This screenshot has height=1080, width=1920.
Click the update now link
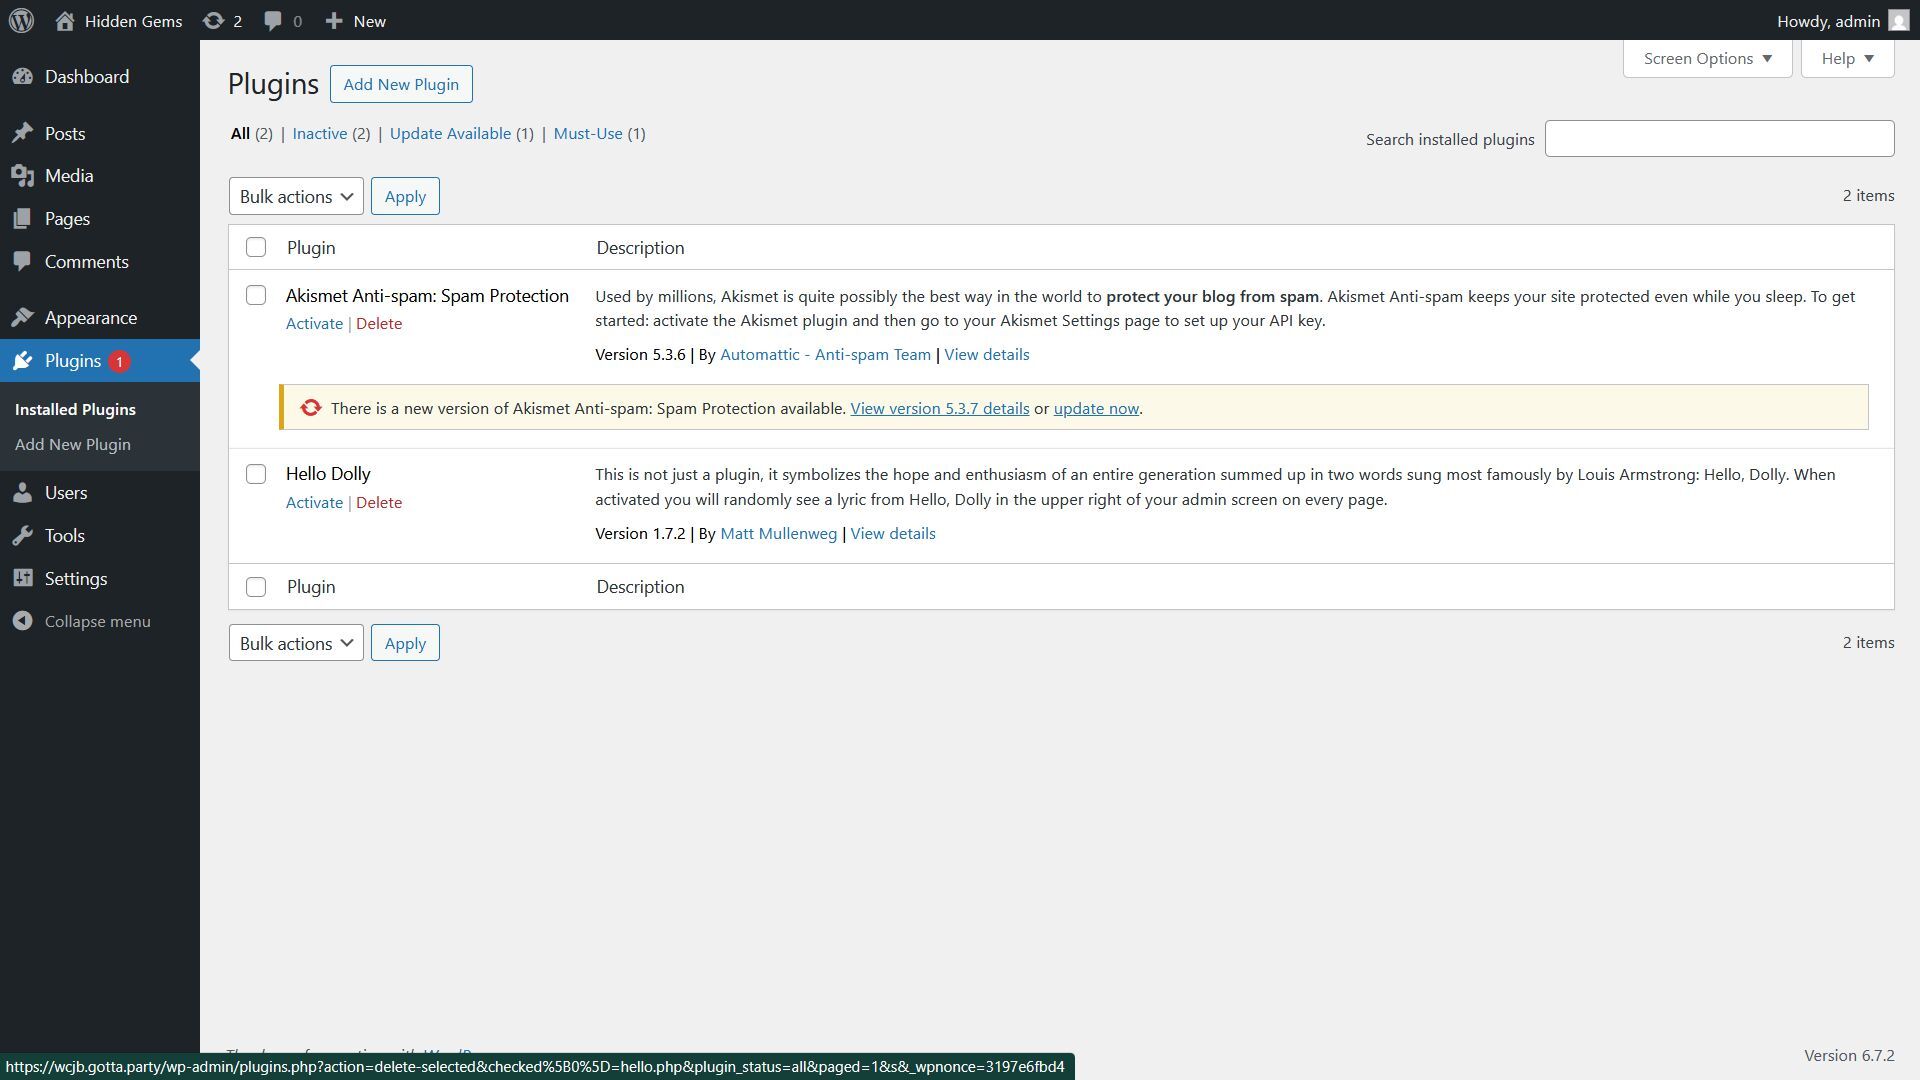(x=1096, y=408)
